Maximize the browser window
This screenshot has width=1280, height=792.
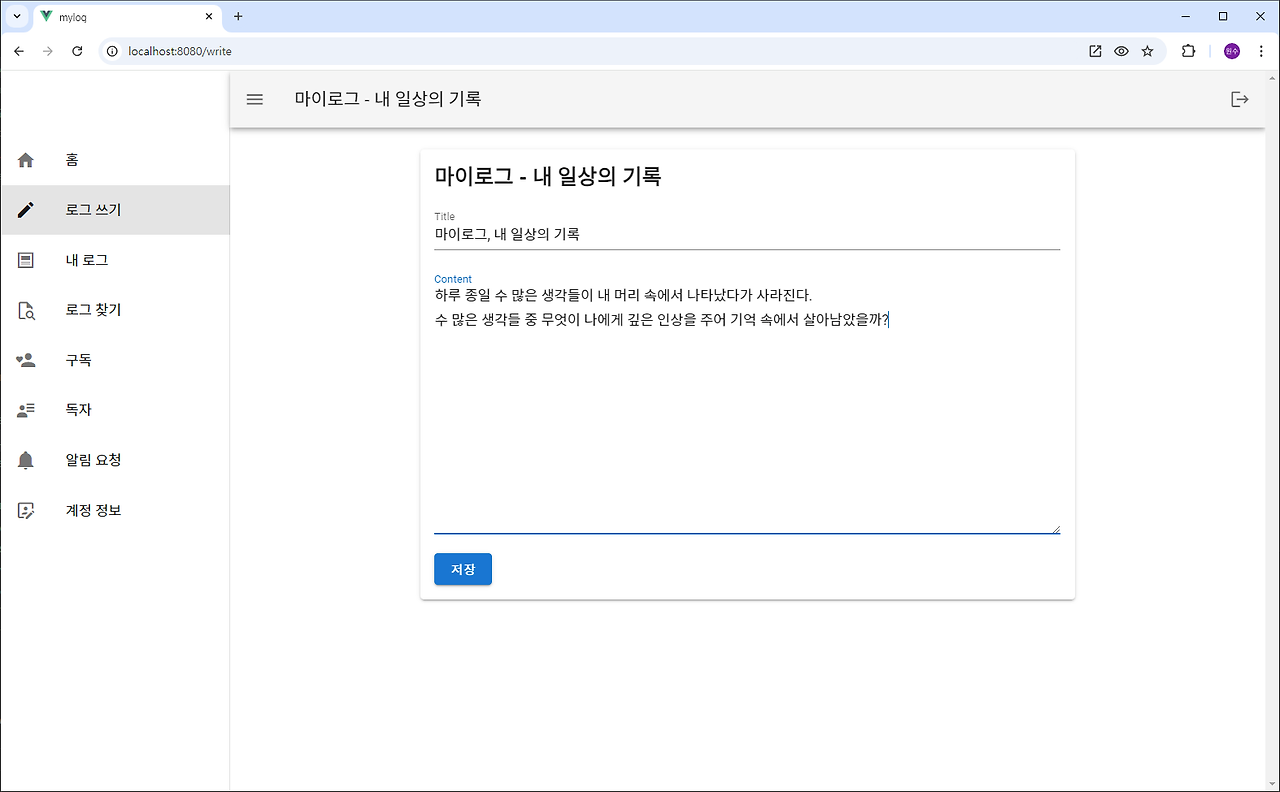(x=1223, y=16)
